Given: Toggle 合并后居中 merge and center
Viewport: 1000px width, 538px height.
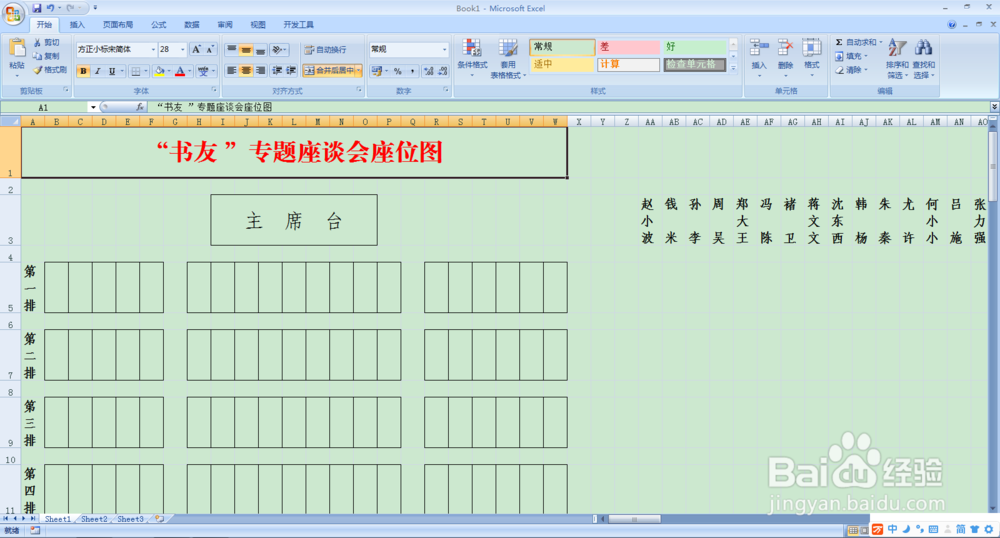Looking at the screenshot, I should pyautogui.click(x=329, y=70).
